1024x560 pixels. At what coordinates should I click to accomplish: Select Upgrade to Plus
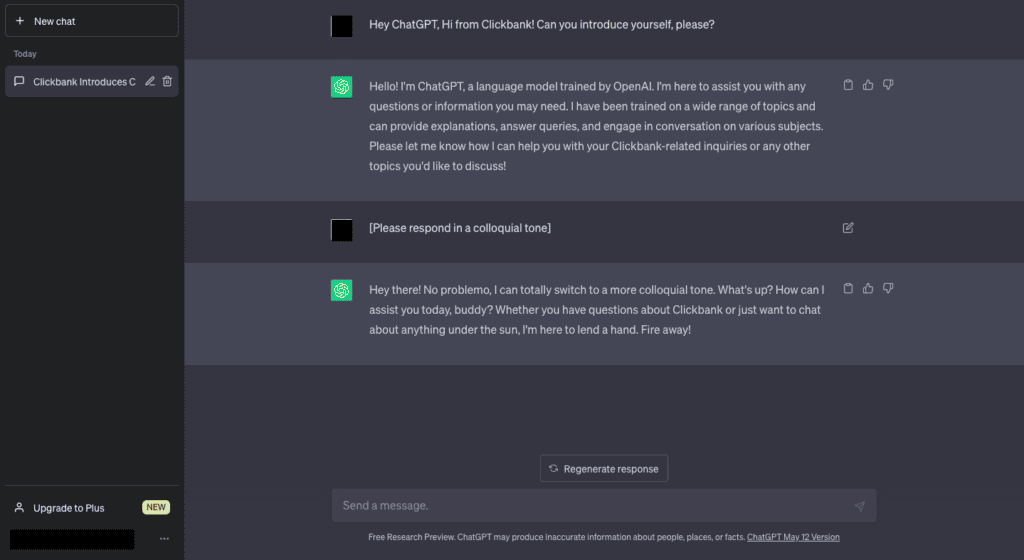pyautogui.click(x=69, y=508)
